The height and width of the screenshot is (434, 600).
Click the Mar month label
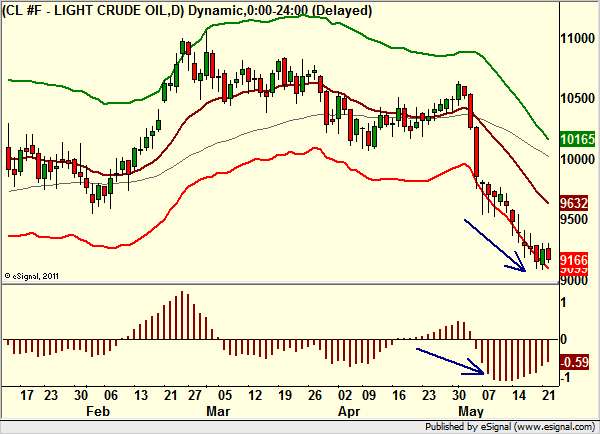(218, 411)
